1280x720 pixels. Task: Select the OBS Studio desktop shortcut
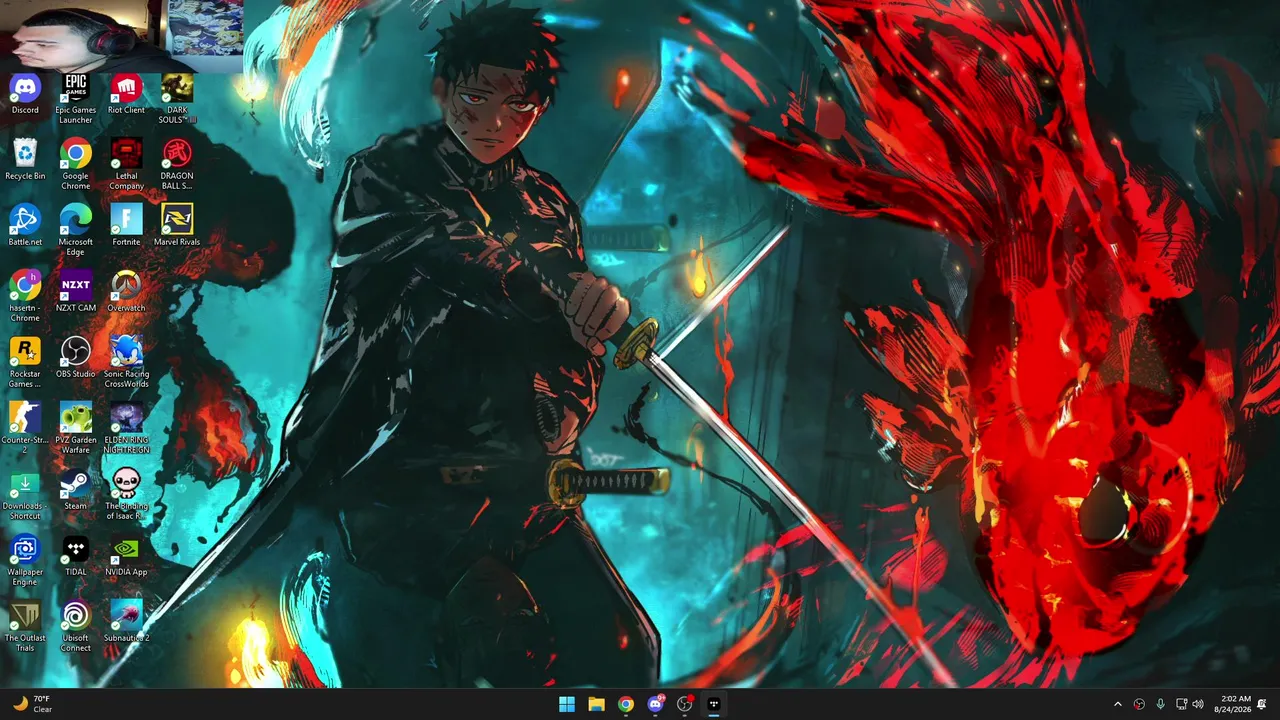point(75,358)
